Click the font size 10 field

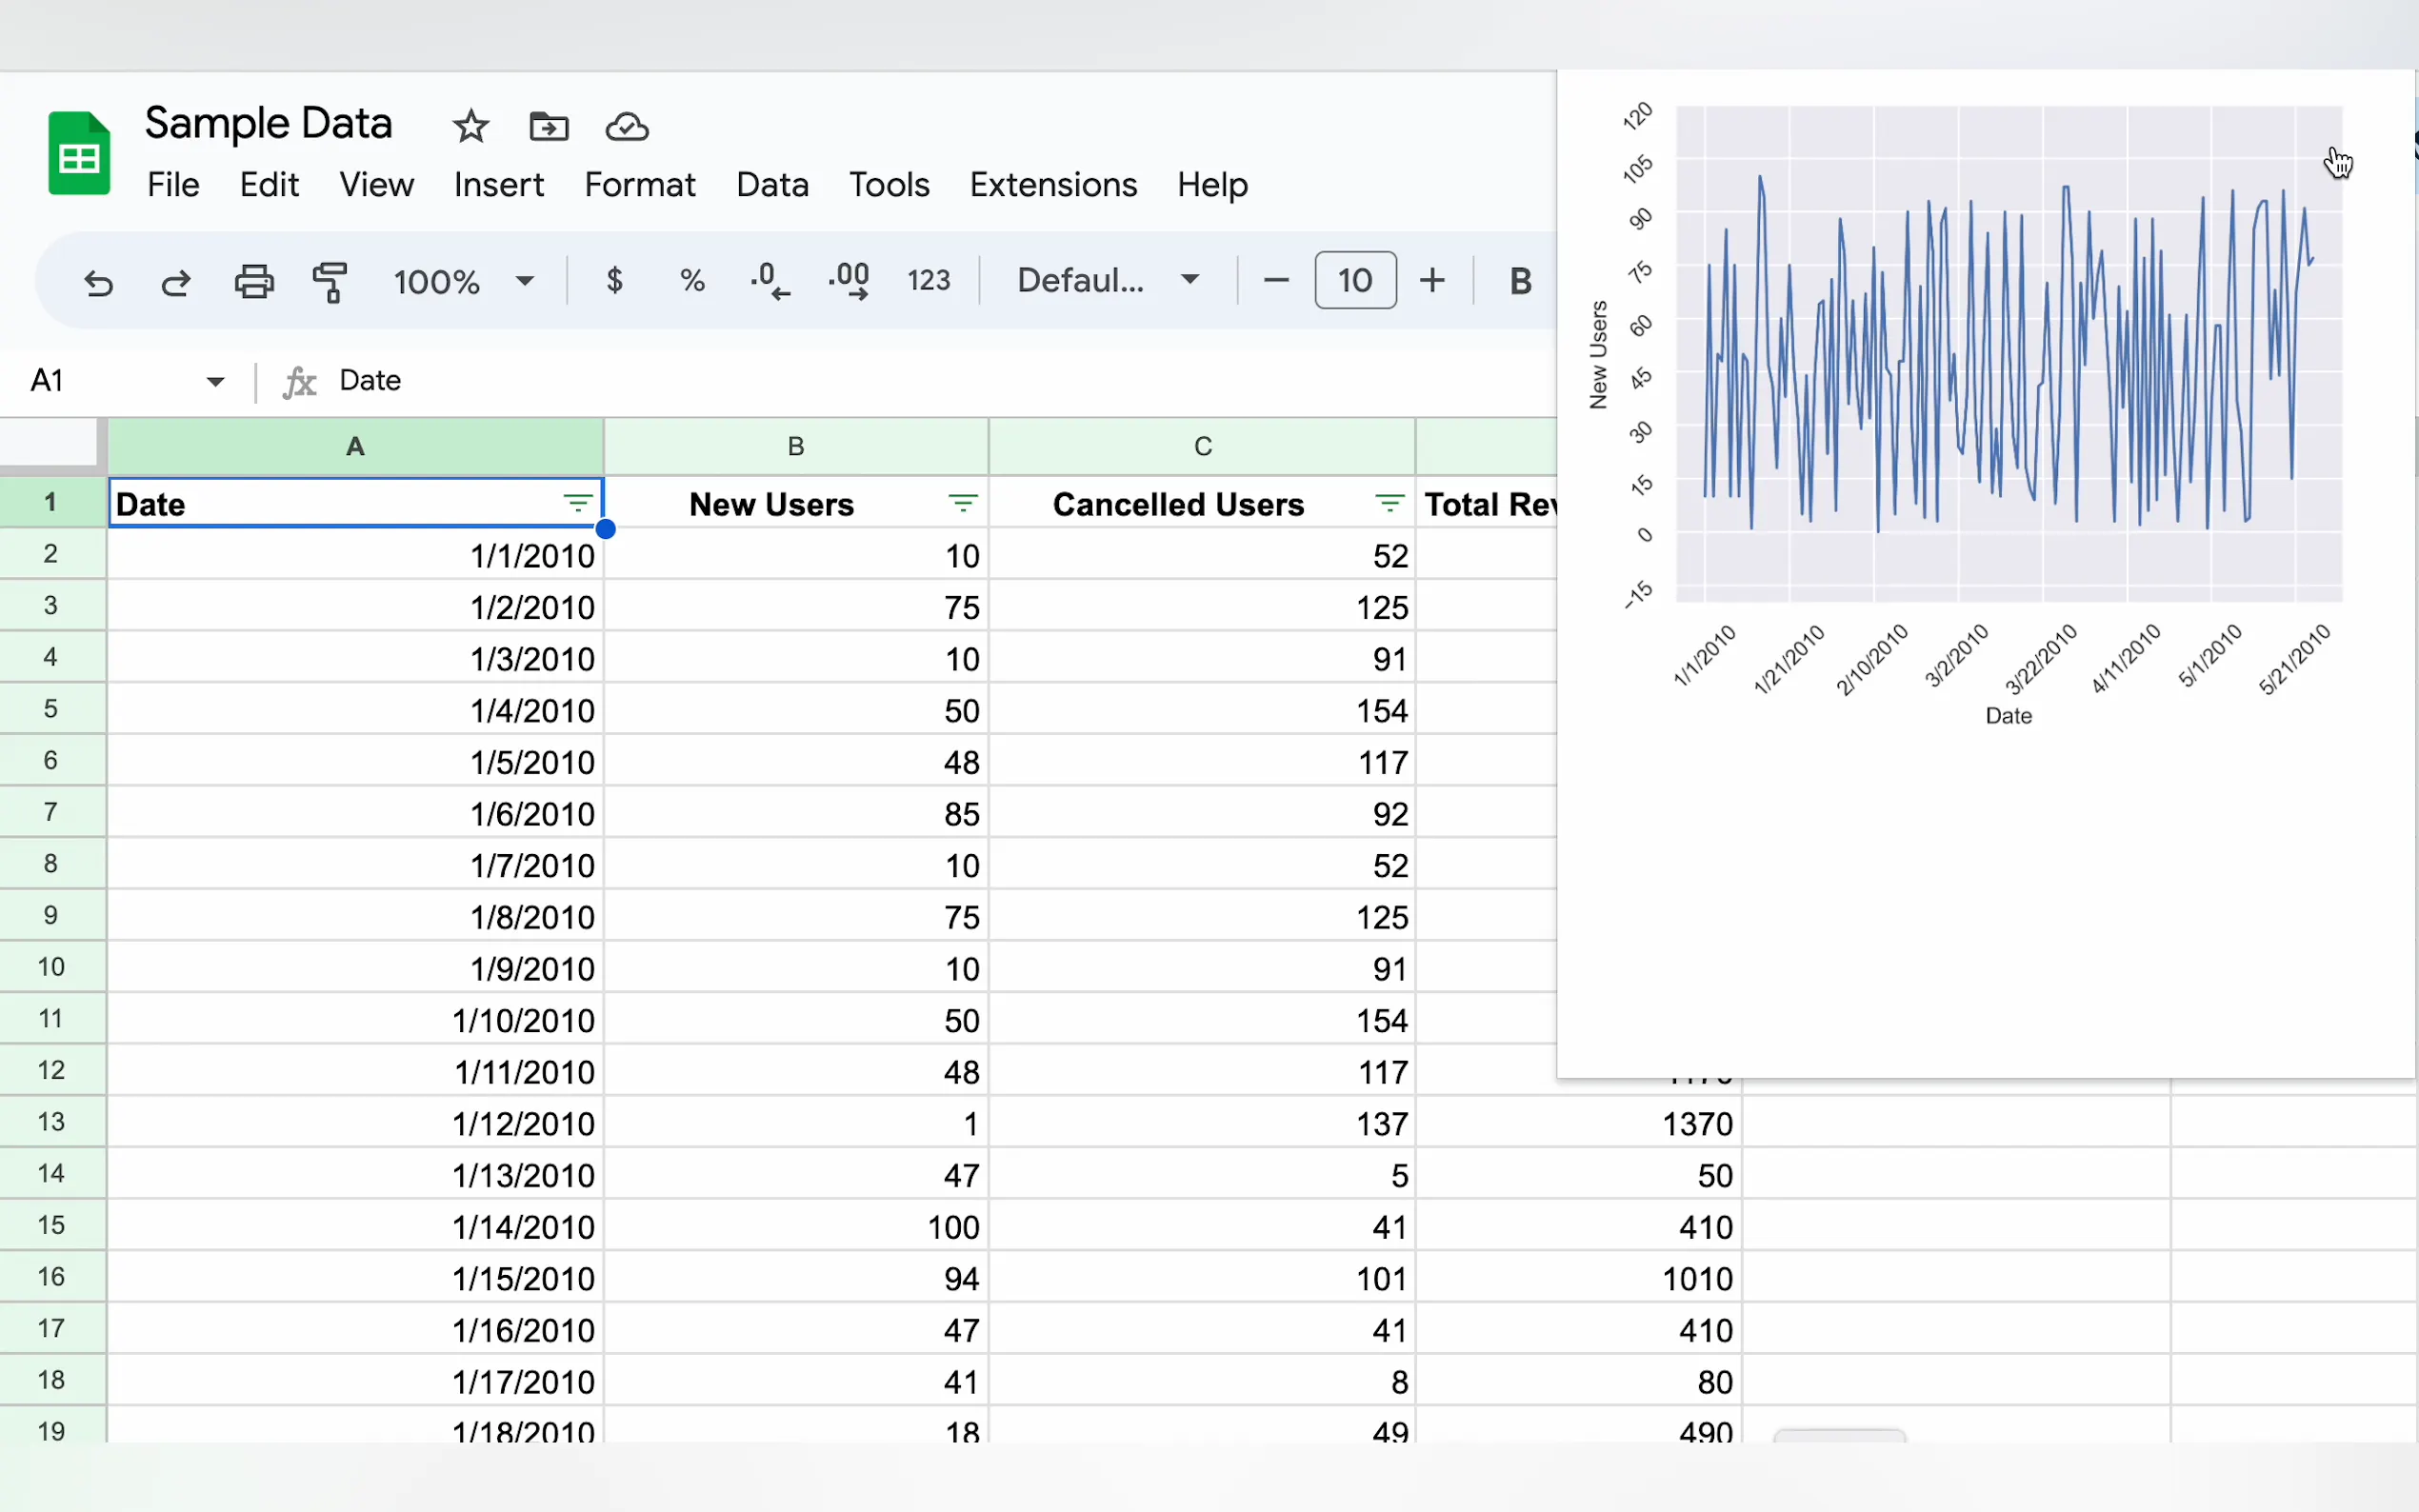click(1355, 281)
